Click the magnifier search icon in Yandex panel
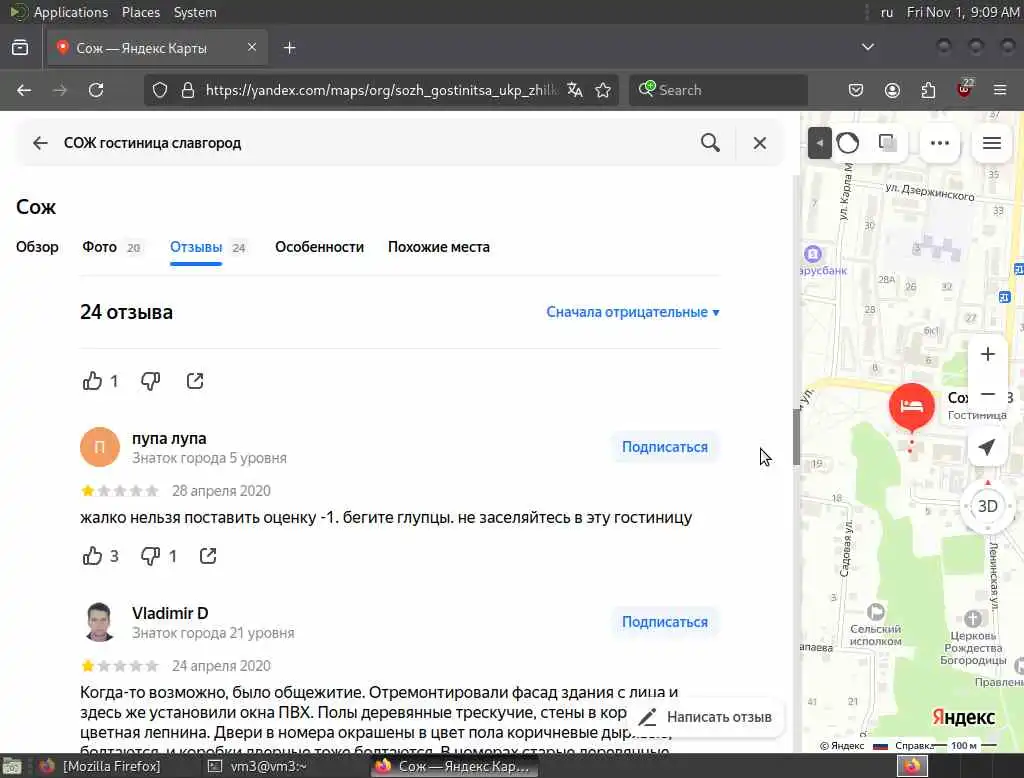1024x778 pixels. click(x=711, y=143)
